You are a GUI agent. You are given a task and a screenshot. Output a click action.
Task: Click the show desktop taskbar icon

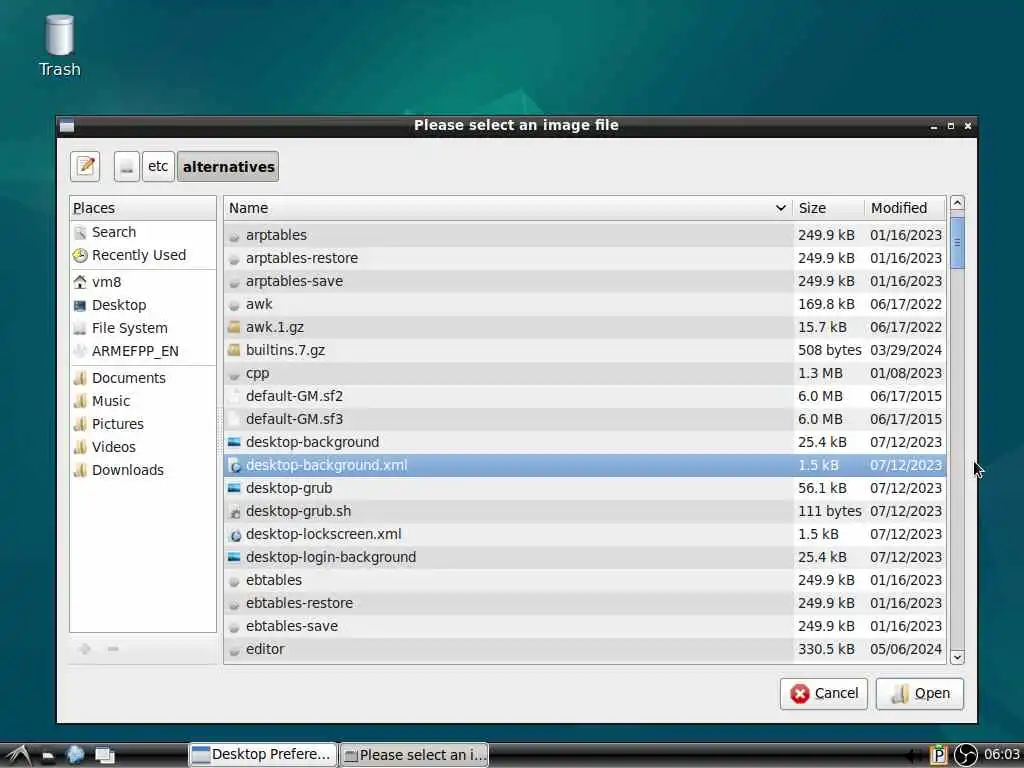[104, 756]
